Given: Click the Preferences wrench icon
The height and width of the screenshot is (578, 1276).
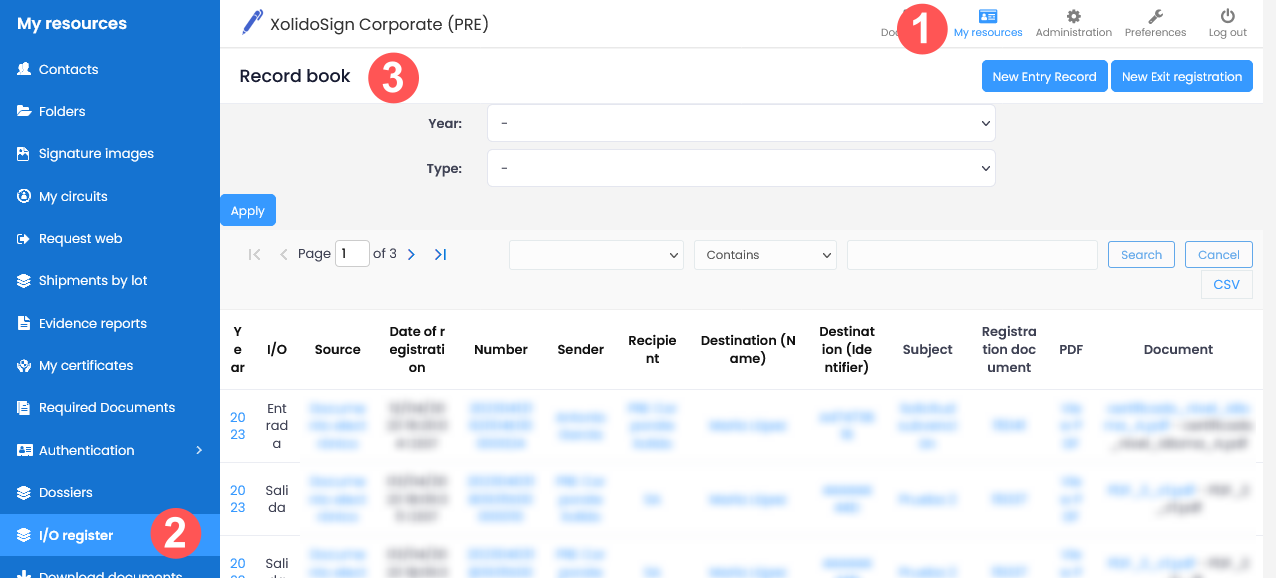Looking at the screenshot, I should pyautogui.click(x=1155, y=16).
